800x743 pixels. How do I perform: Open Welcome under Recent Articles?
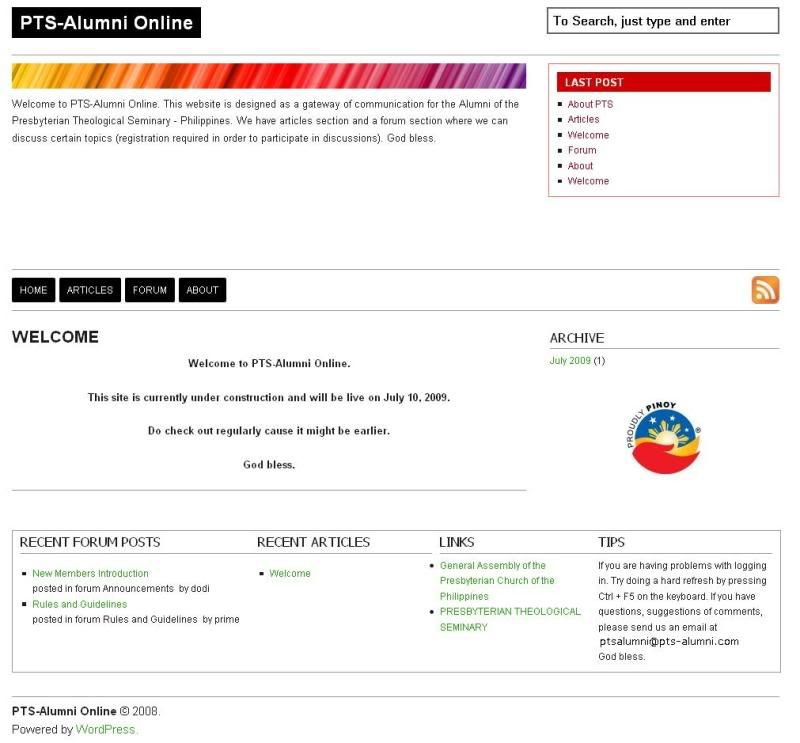[290, 574]
